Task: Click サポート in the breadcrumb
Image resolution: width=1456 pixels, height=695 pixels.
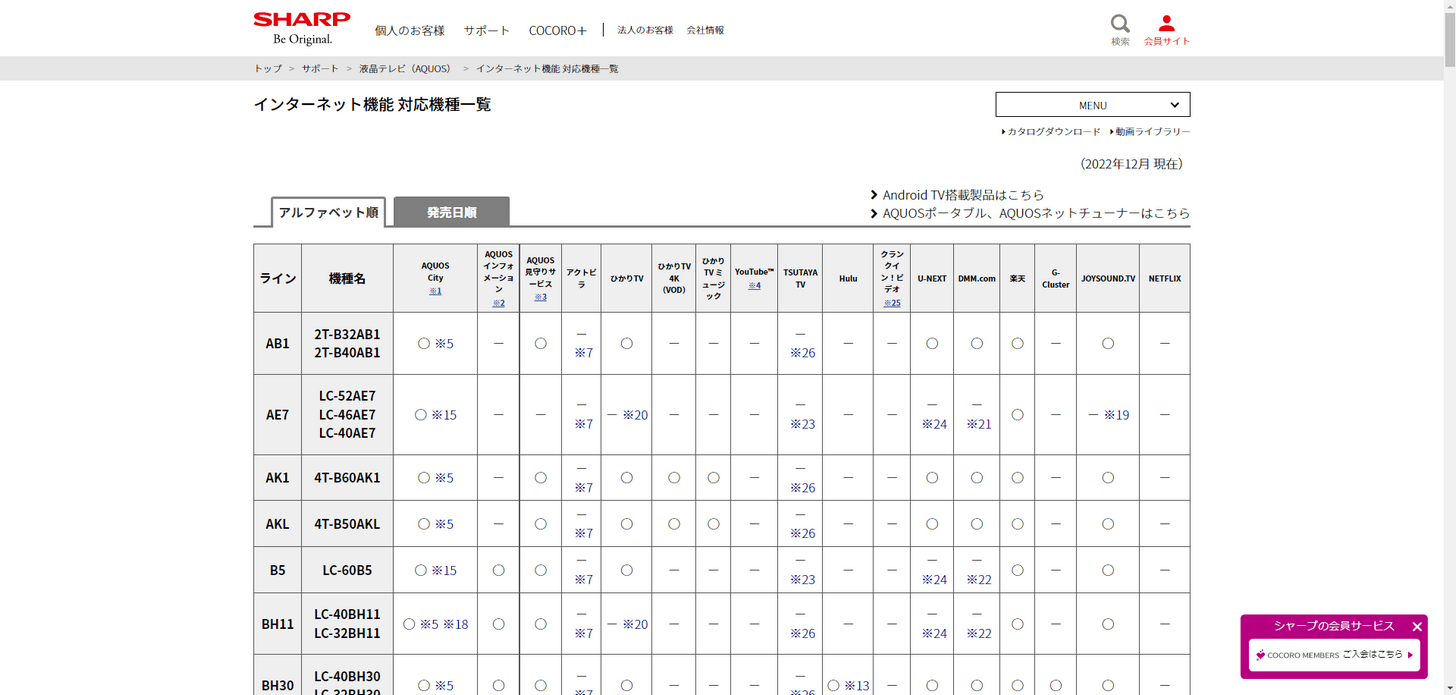Action: 321,68
